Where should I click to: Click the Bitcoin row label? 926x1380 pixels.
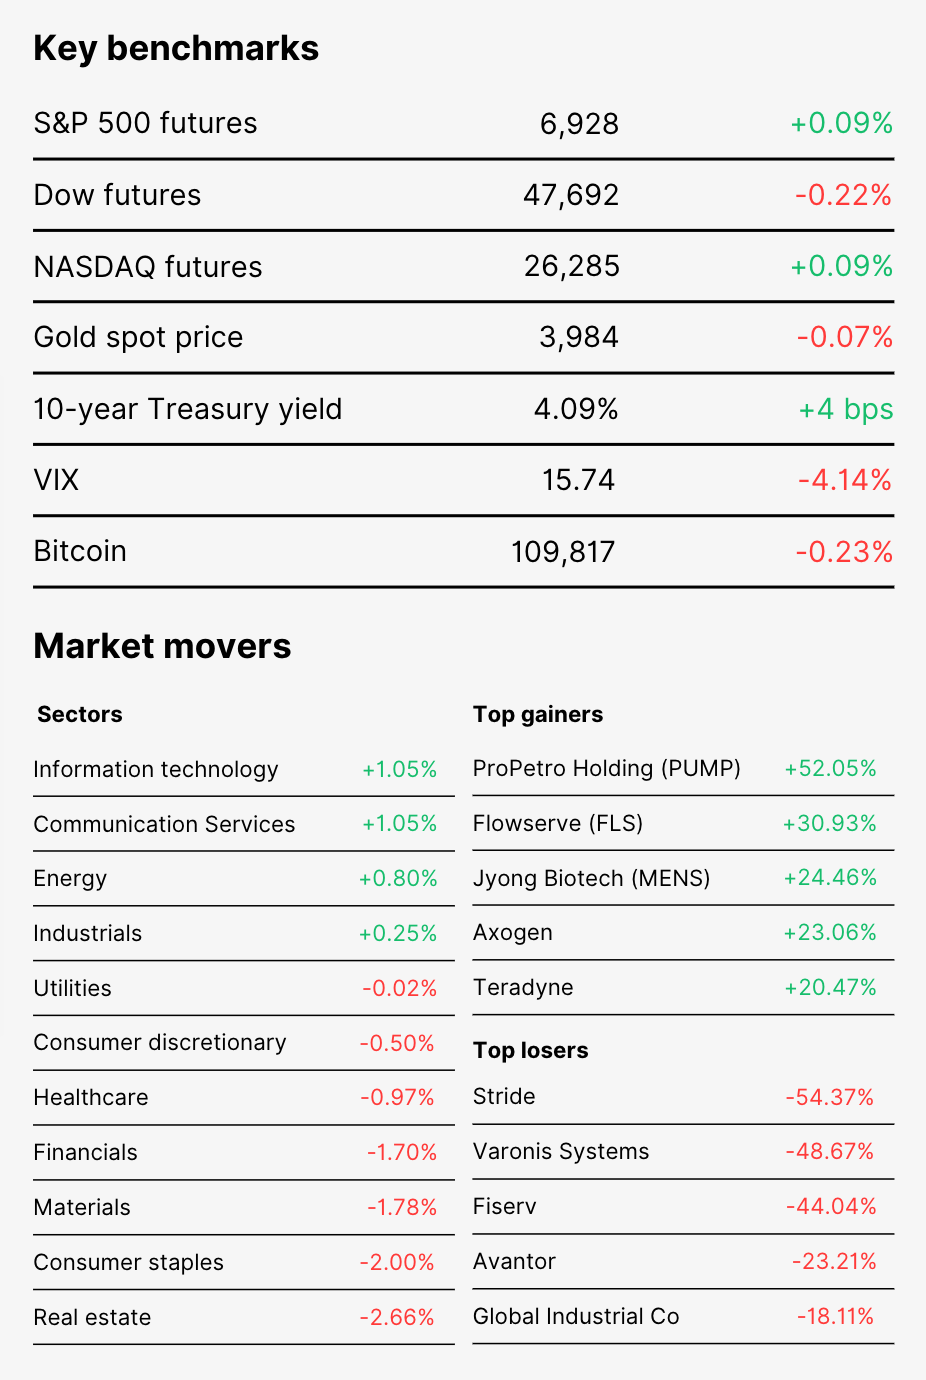click(80, 551)
